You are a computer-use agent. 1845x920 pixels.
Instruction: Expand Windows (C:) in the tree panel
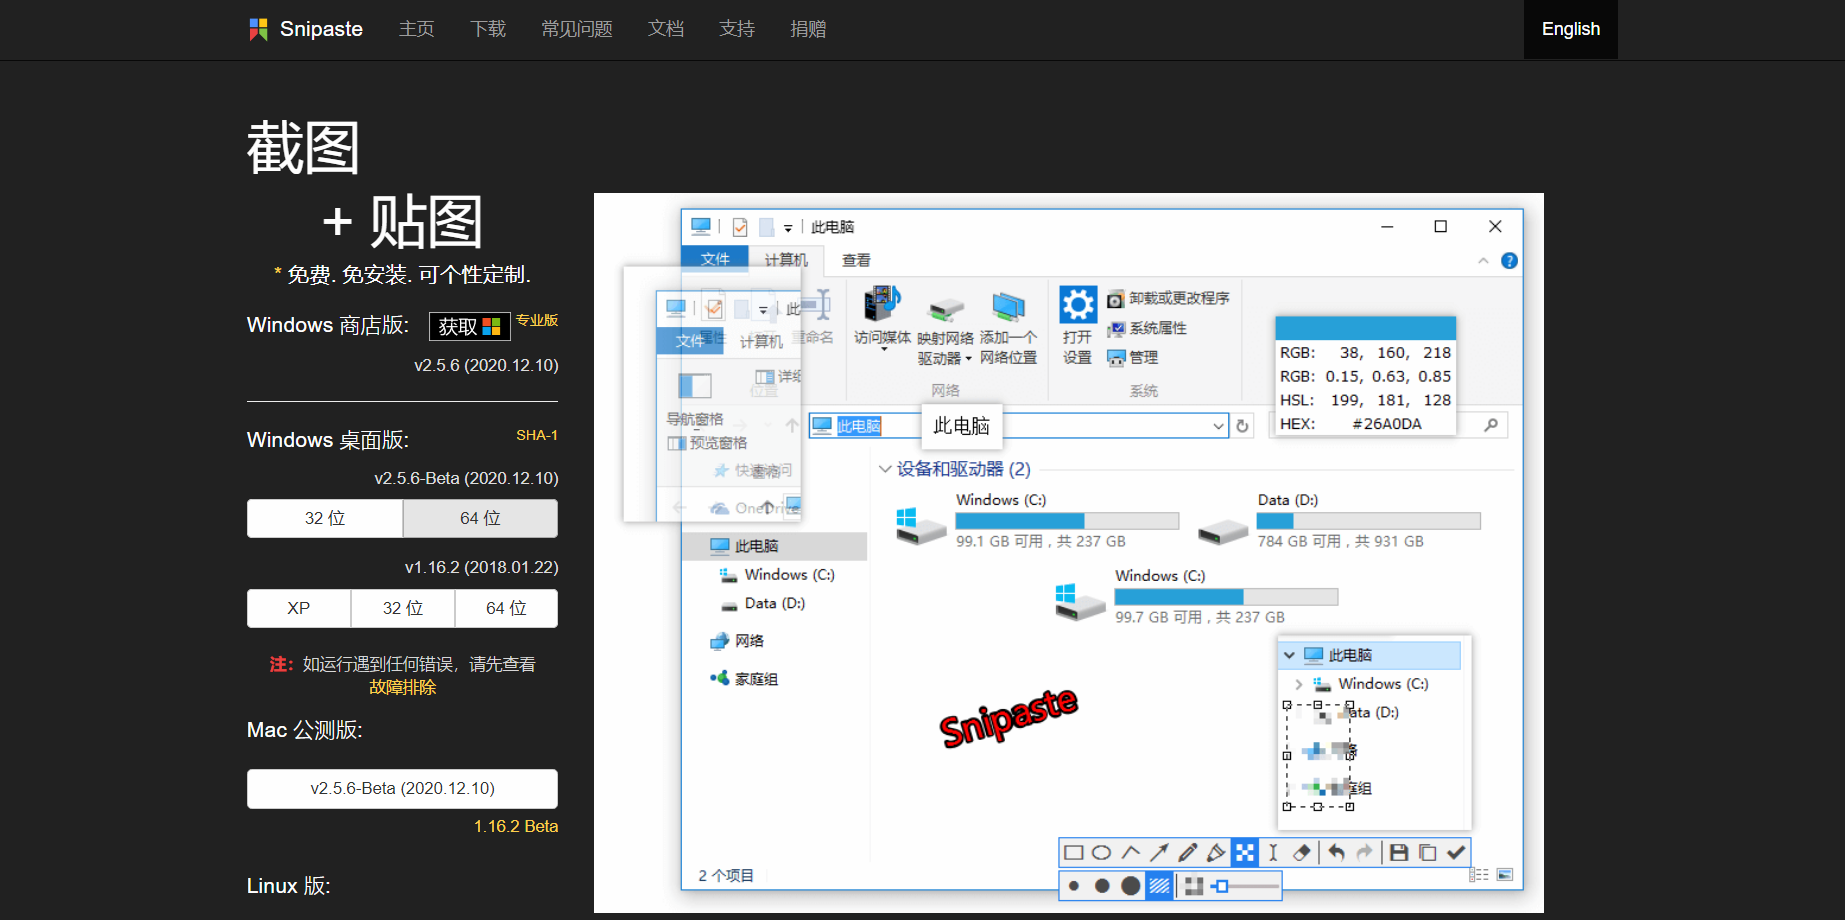(x=1299, y=684)
